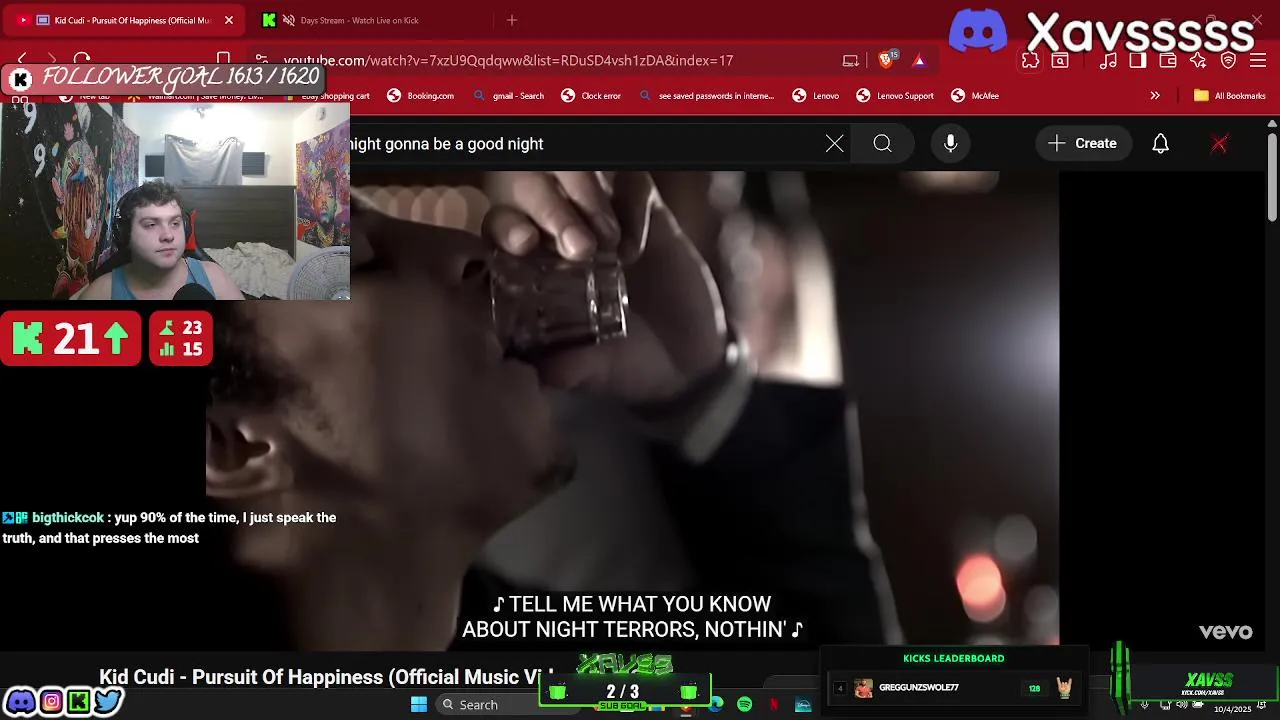The height and width of the screenshot is (720, 1280).
Task: Open the Lenovo bookmark
Action: pos(816,96)
